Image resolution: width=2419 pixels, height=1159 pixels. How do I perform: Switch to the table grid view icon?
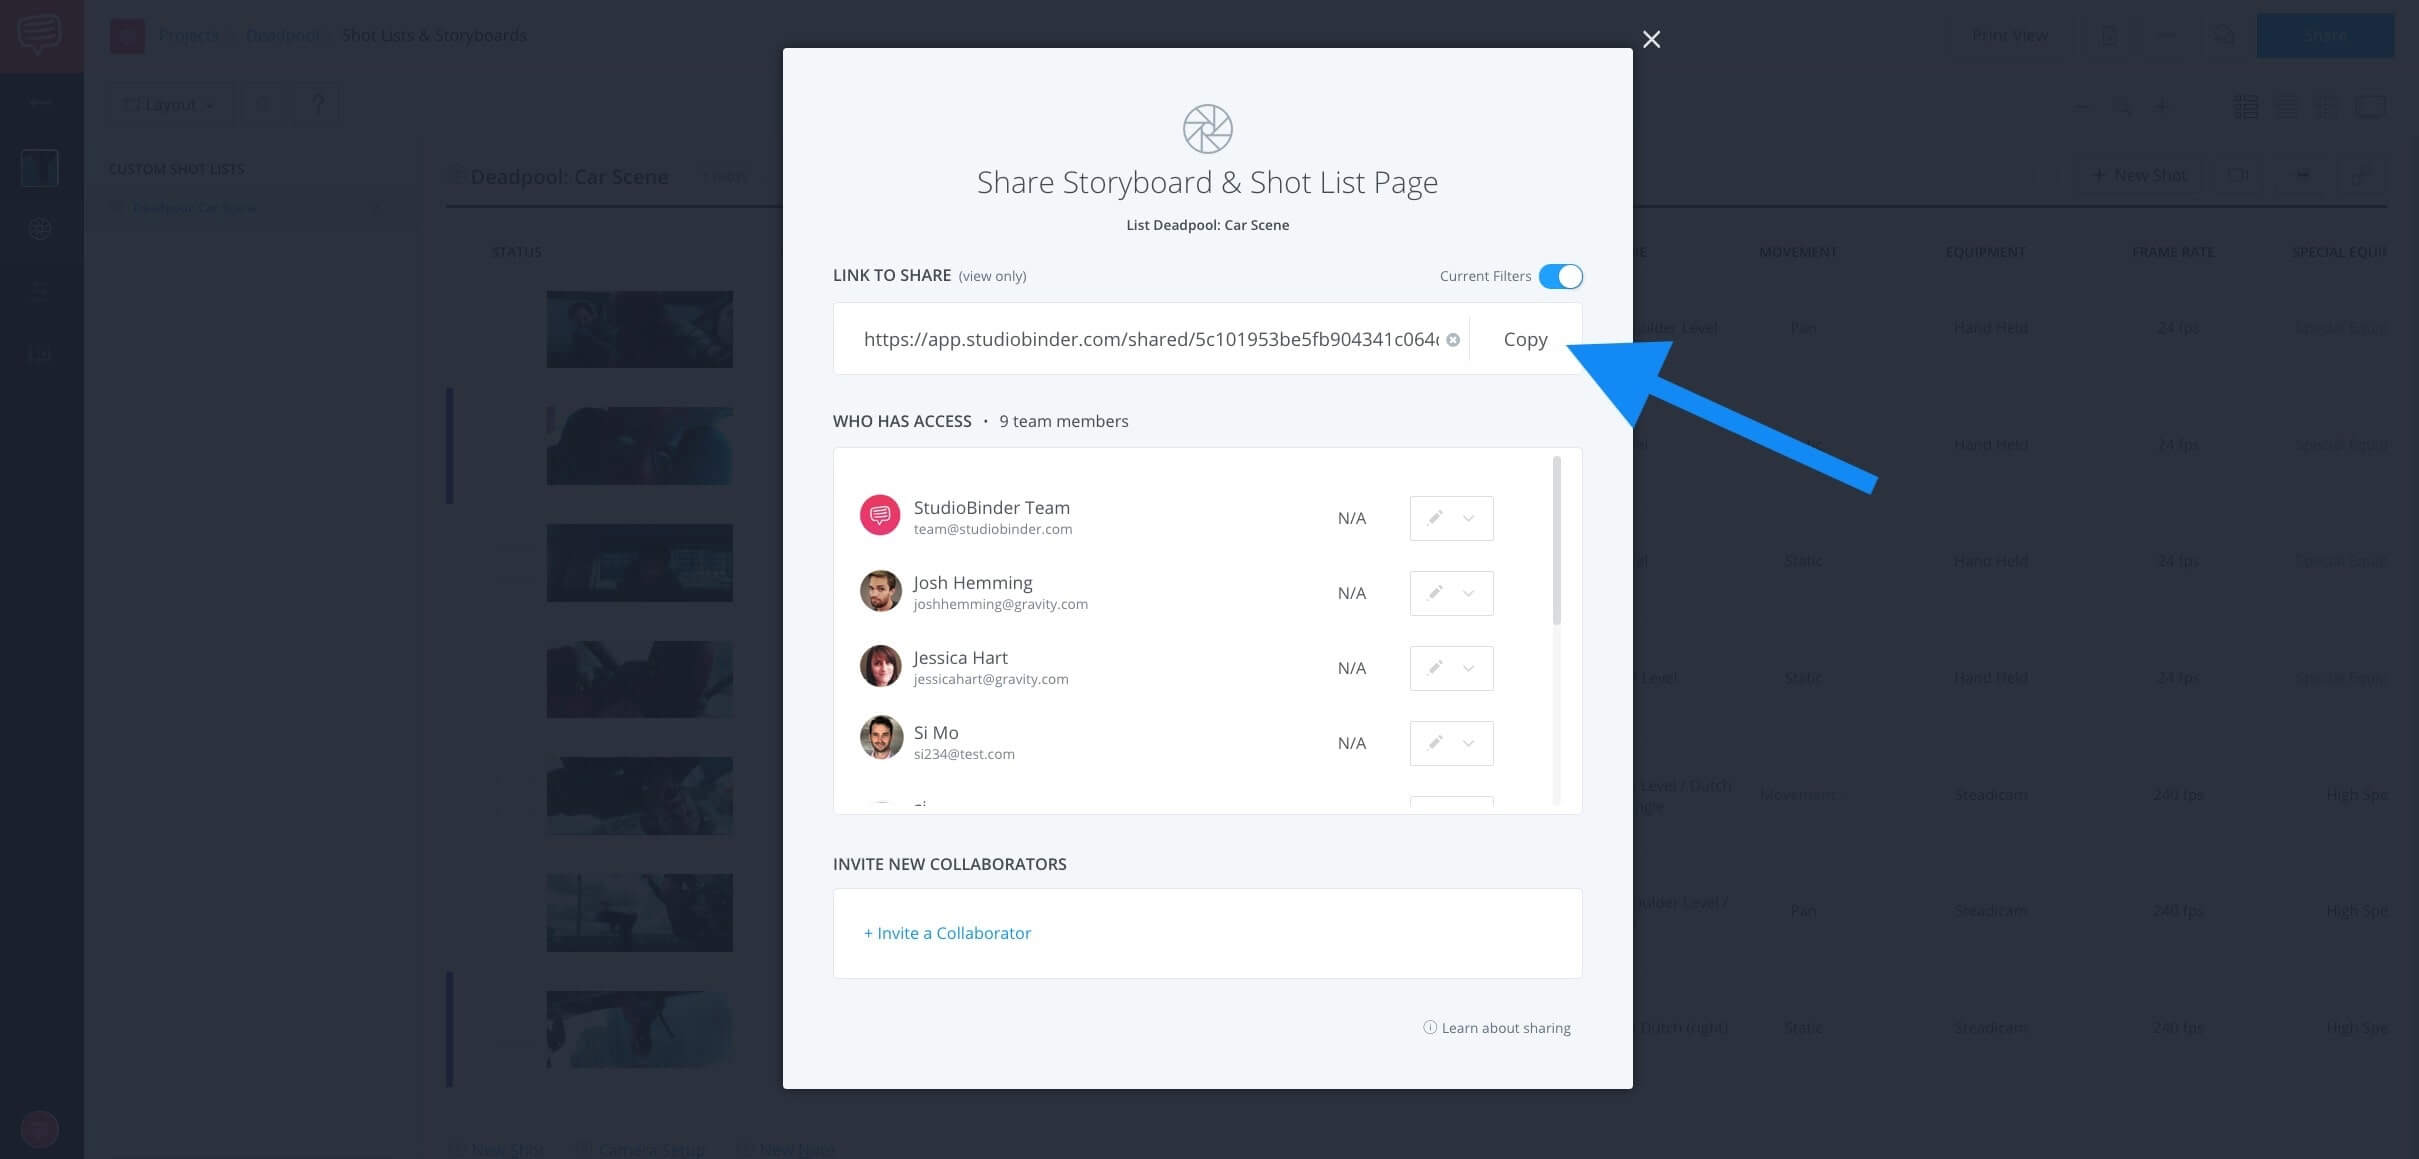pos(2246,106)
